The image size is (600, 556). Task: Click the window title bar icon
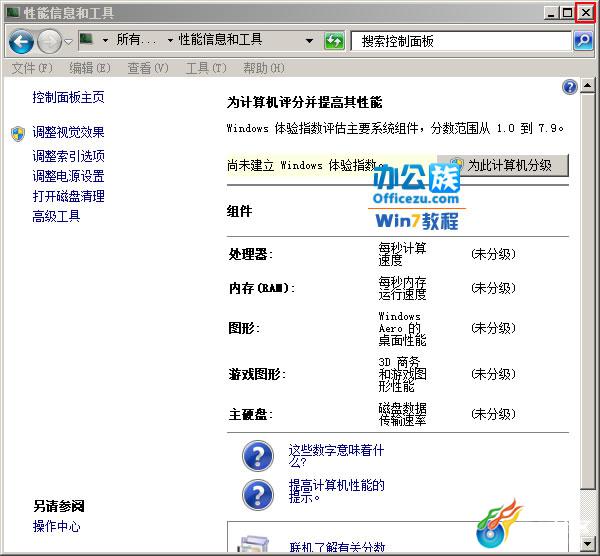click(x=13, y=13)
